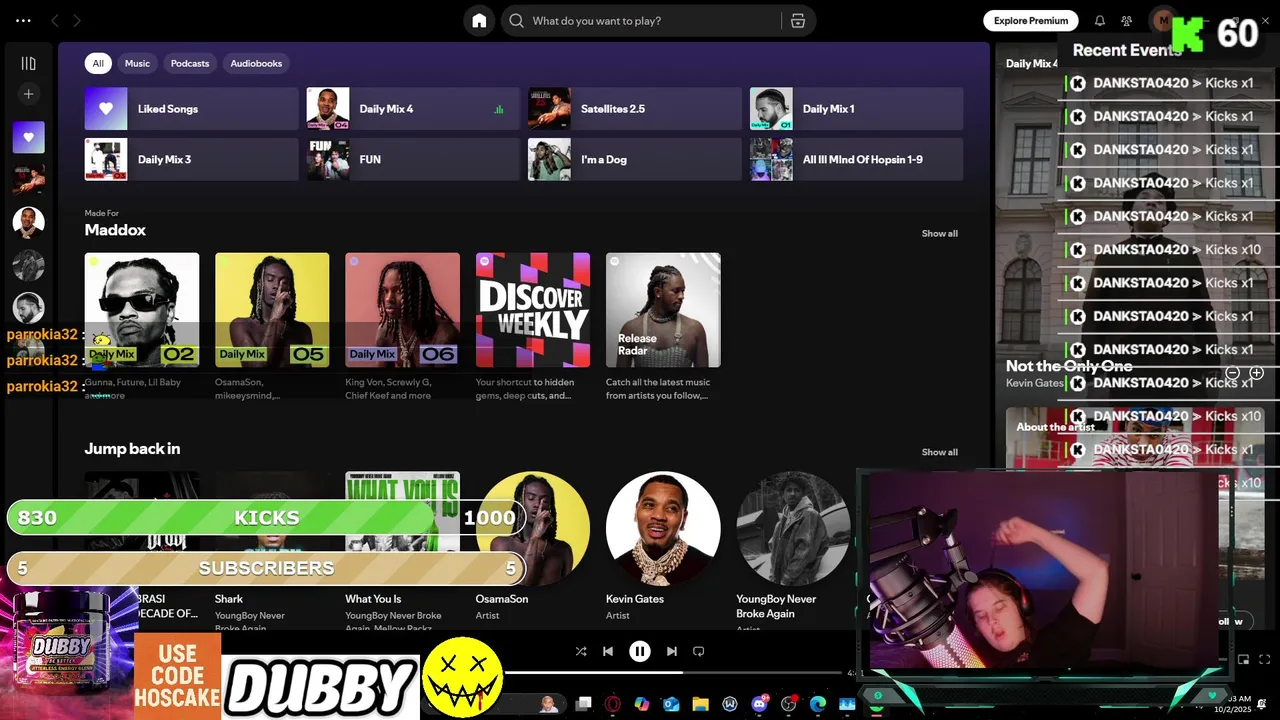1280x720 pixels.
Task: Open the Daily Mix 3 tile
Action: click(191, 159)
